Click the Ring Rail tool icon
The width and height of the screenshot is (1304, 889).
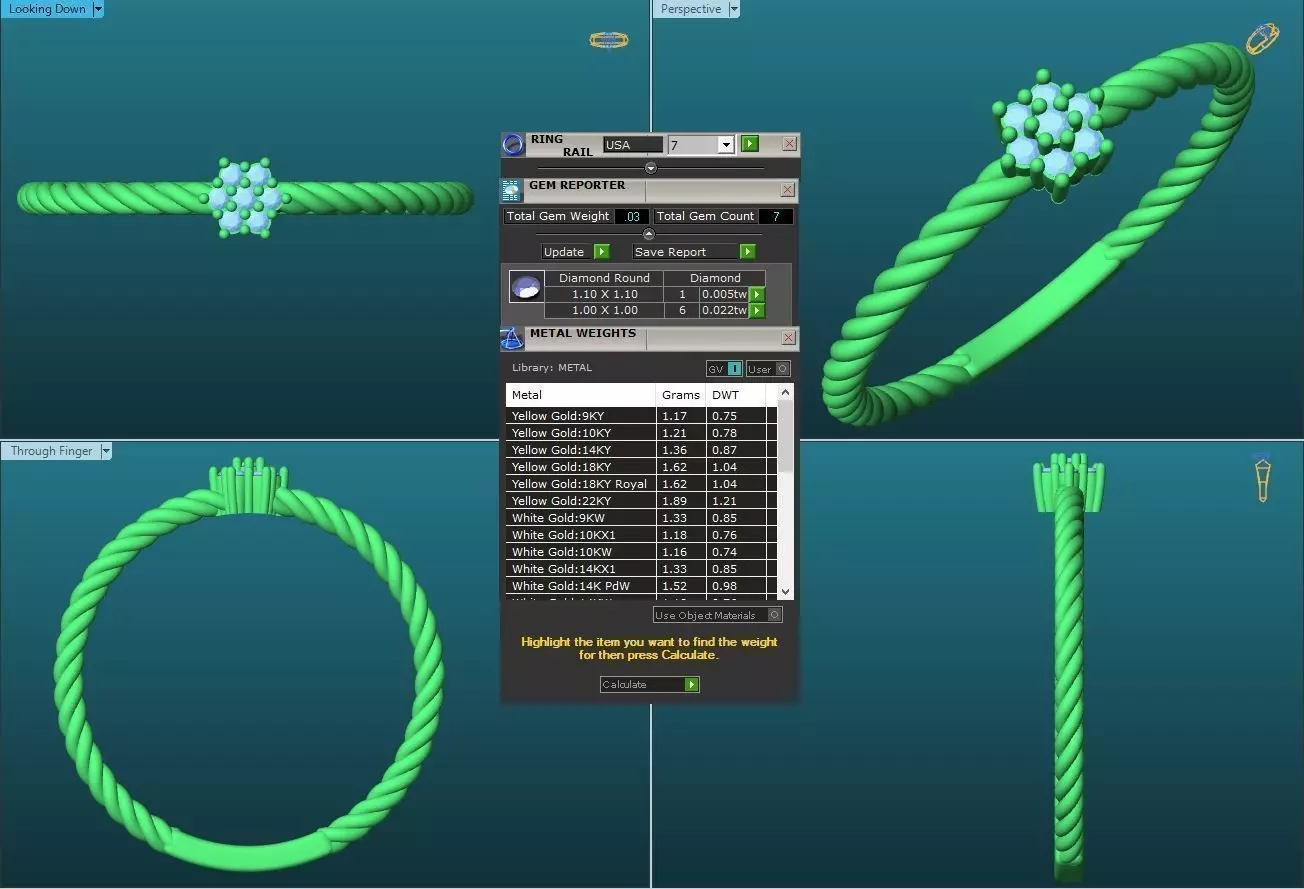point(513,145)
